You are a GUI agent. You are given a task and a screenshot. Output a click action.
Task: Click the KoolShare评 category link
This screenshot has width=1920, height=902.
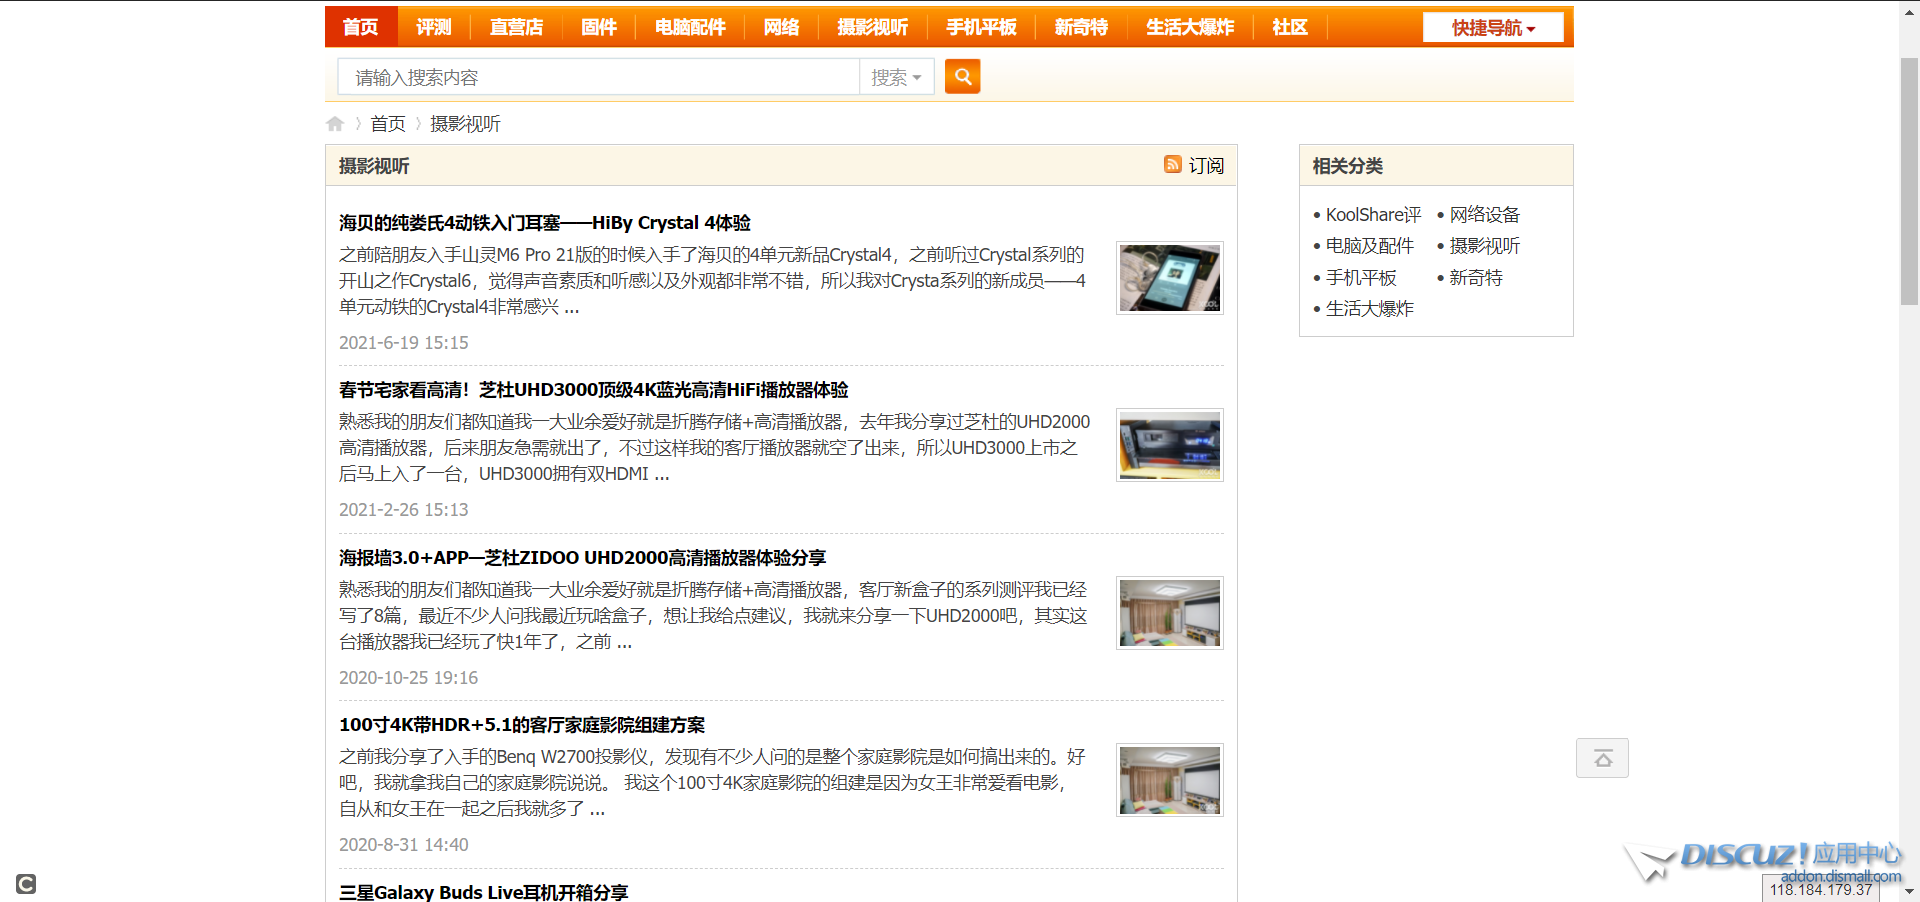click(x=1372, y=215)
